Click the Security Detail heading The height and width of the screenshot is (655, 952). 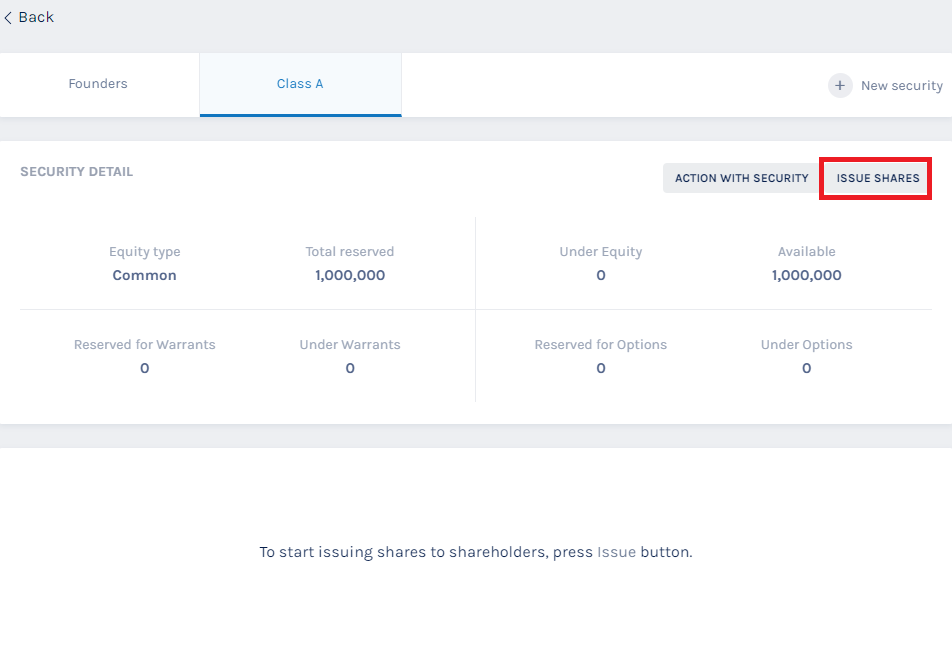76,172
